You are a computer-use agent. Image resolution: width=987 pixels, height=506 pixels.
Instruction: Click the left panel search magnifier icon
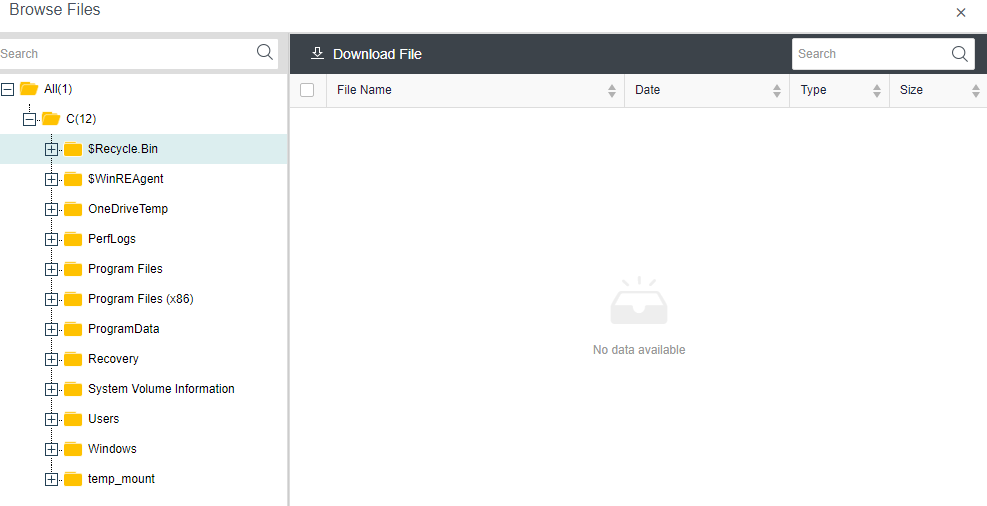(x=265, y=53)
